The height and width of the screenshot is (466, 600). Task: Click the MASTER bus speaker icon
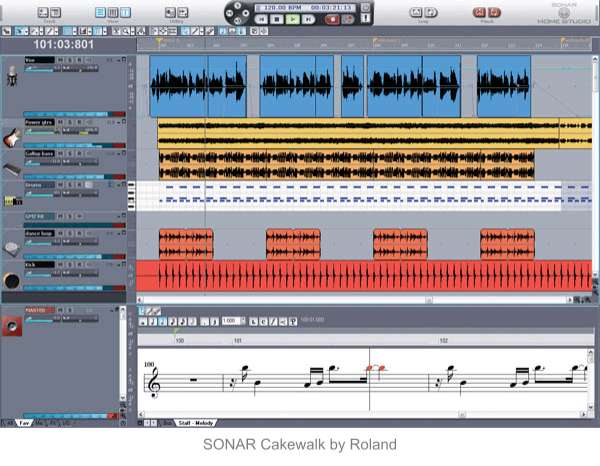12,327
